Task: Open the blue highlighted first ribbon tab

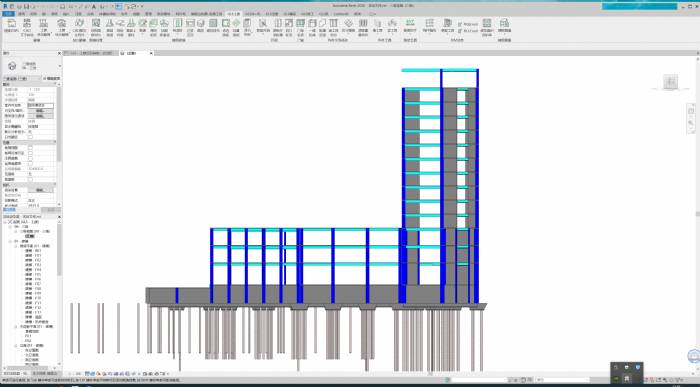Action: (x=8, y=14)
